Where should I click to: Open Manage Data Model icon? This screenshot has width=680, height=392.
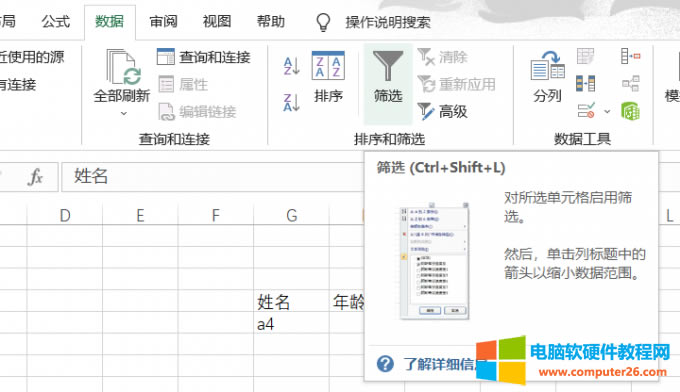(631, 111)
